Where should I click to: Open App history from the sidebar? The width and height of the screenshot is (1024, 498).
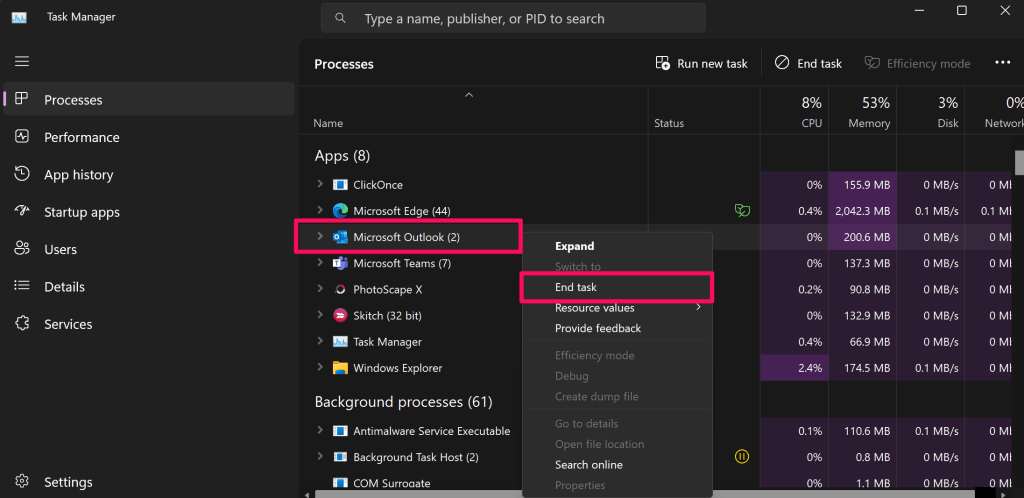coord(78,175)
